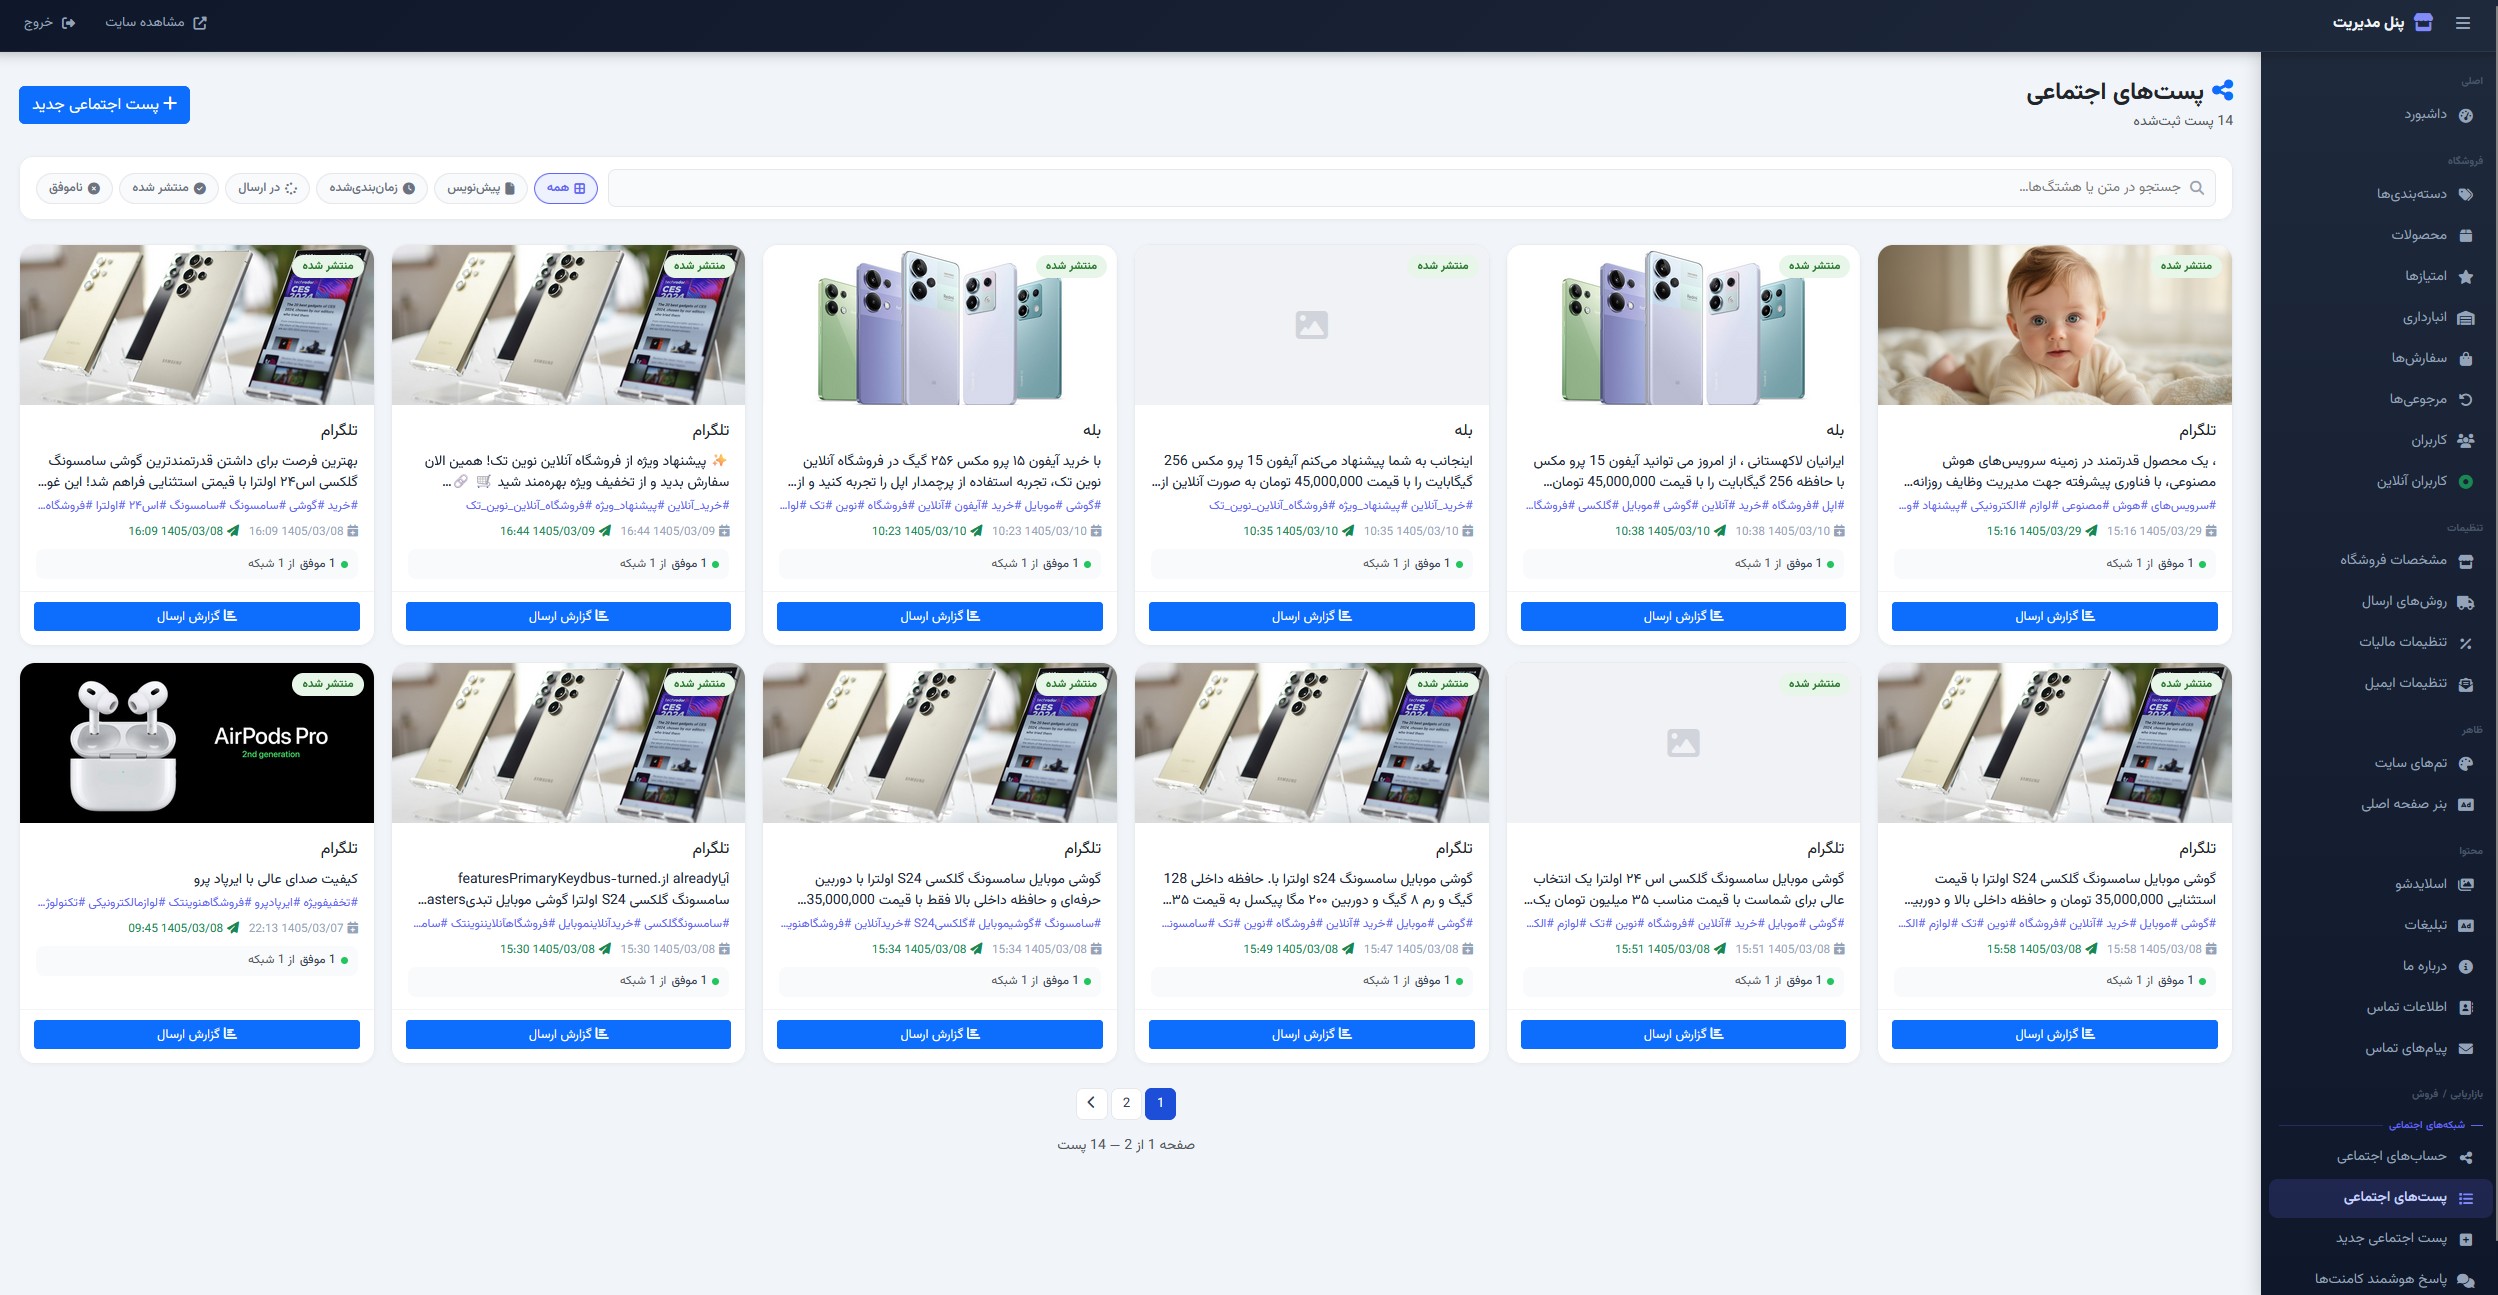Open the AirPods Pro post thumbnail

(x=197, y=743)
